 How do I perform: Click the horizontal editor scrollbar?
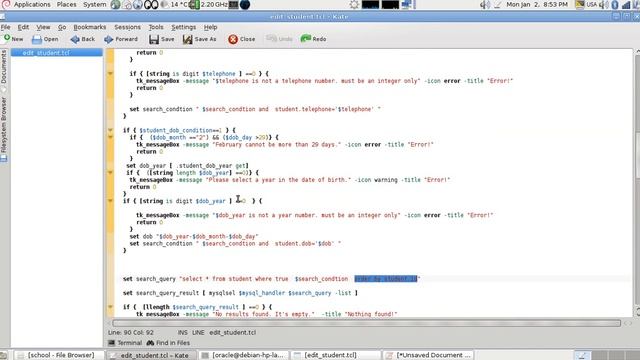click(x=367, y=323)
